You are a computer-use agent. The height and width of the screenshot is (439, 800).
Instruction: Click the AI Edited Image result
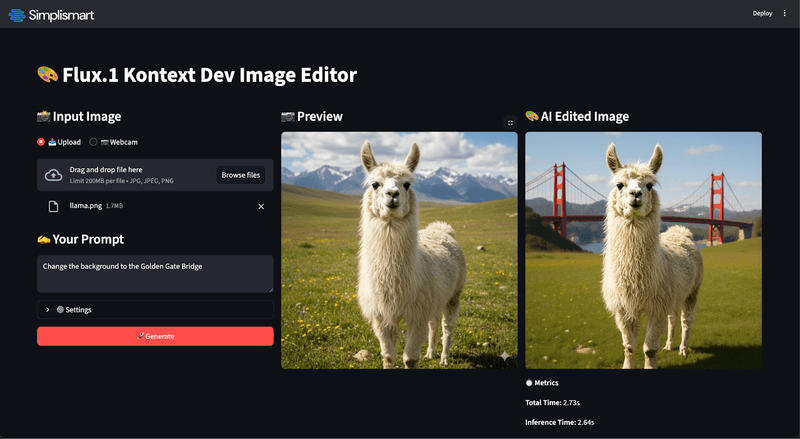point(643,250)
